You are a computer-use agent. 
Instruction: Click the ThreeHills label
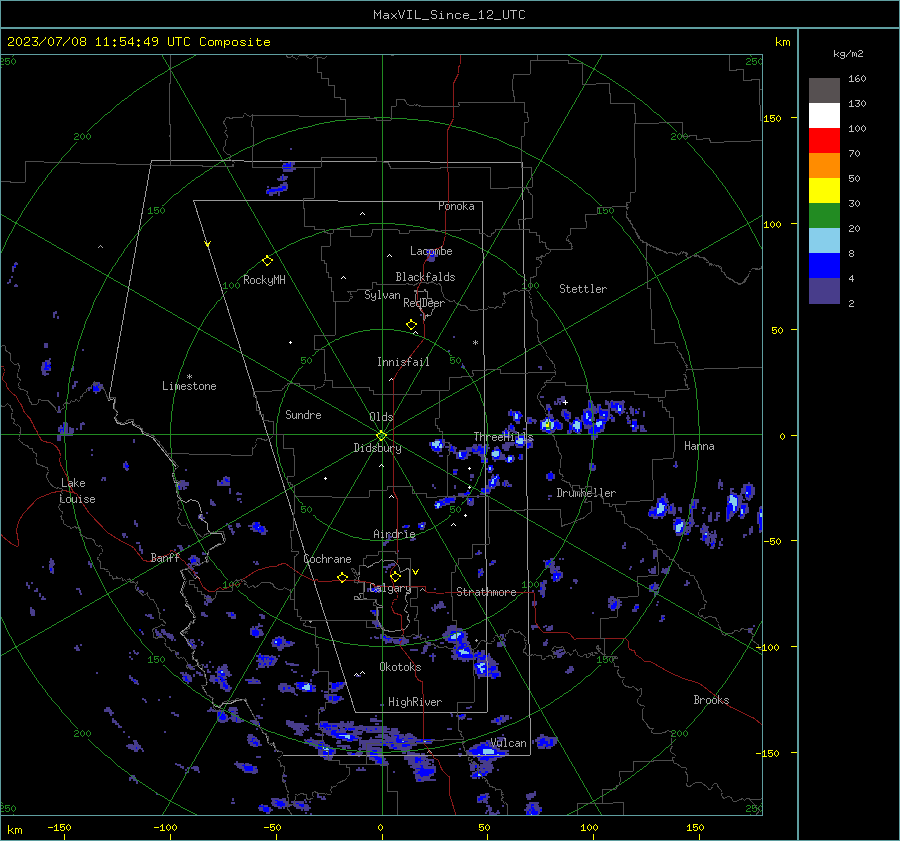click(x=503, y=437)
